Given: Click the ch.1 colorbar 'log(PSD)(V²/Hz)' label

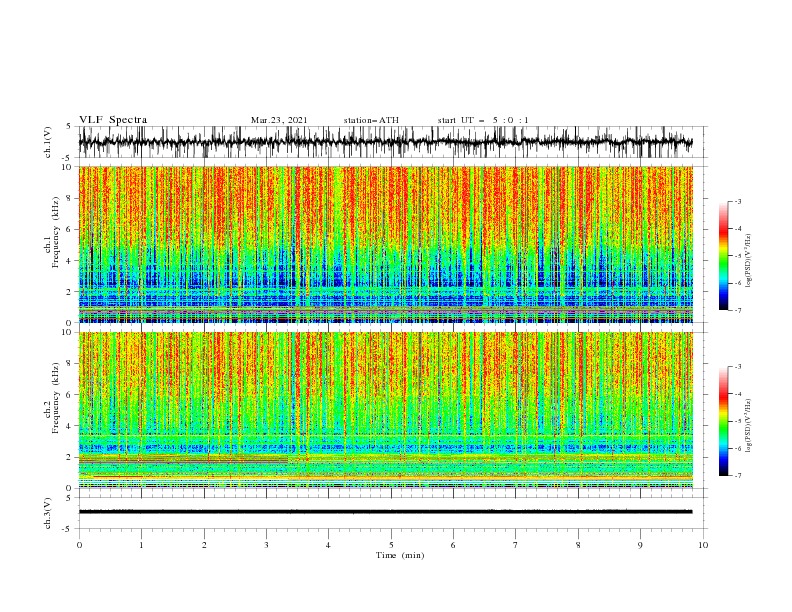Looking at the screenshot, I should point(748,261).
